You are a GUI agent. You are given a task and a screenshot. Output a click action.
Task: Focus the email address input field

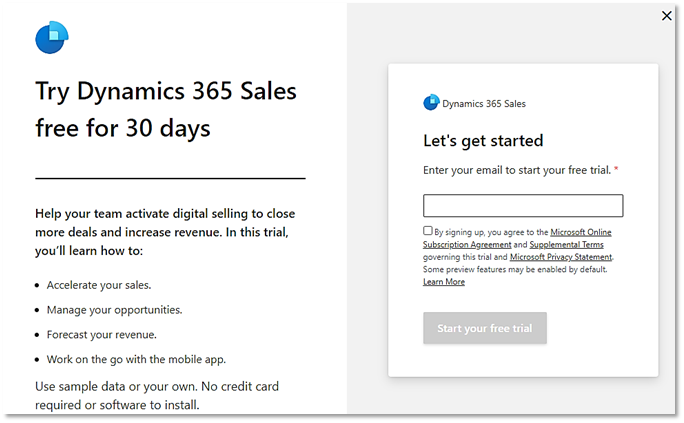[x=523, y=206]
